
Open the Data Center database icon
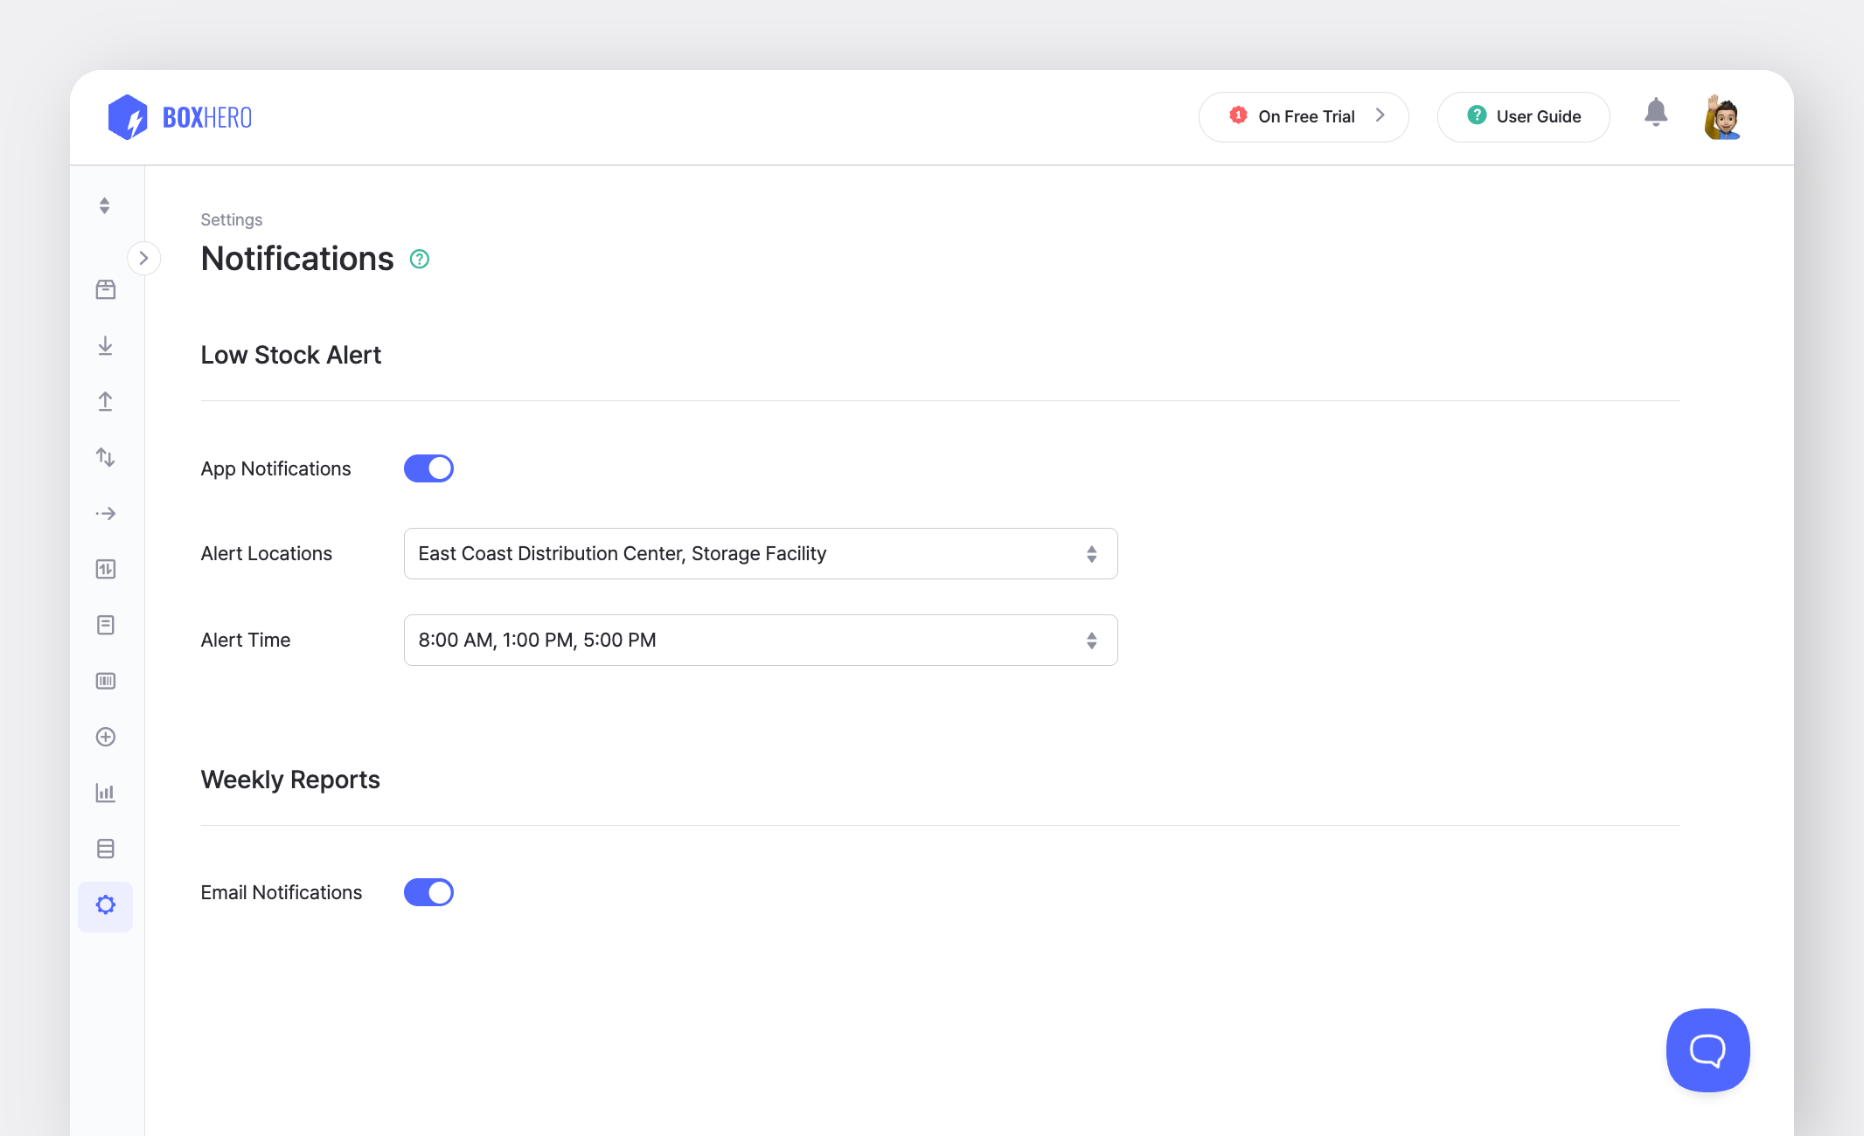click(105, 848)
